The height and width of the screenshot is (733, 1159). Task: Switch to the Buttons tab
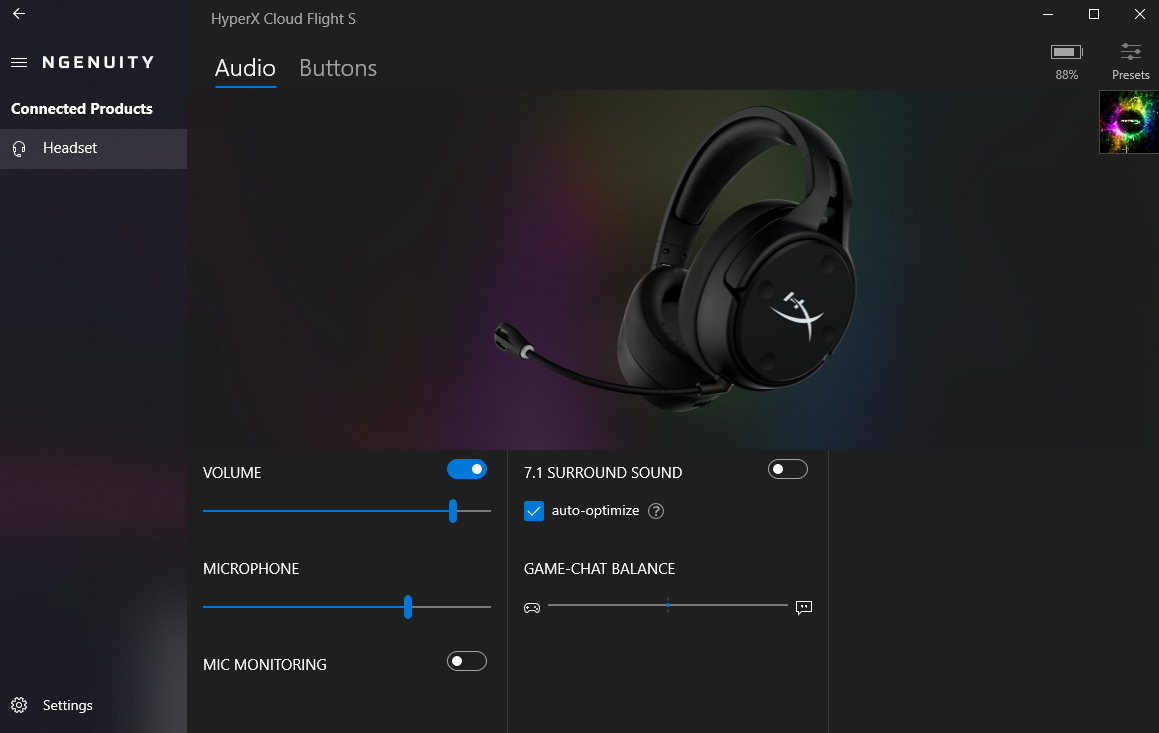(x=338, y=68)
